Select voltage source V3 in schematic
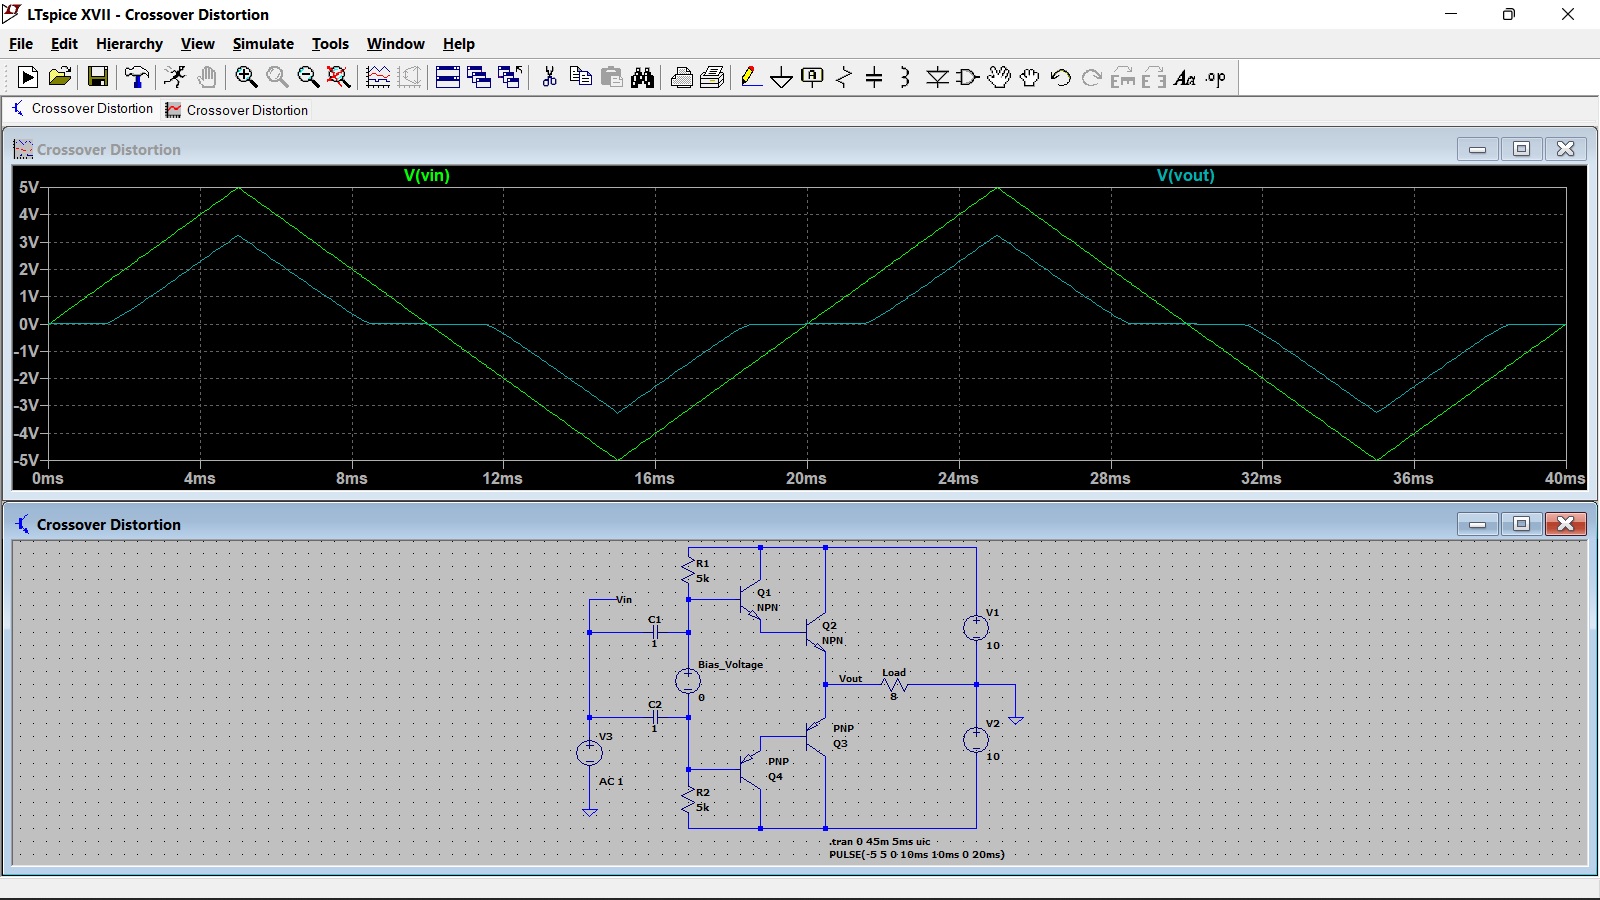 click(x=590, y=752)
